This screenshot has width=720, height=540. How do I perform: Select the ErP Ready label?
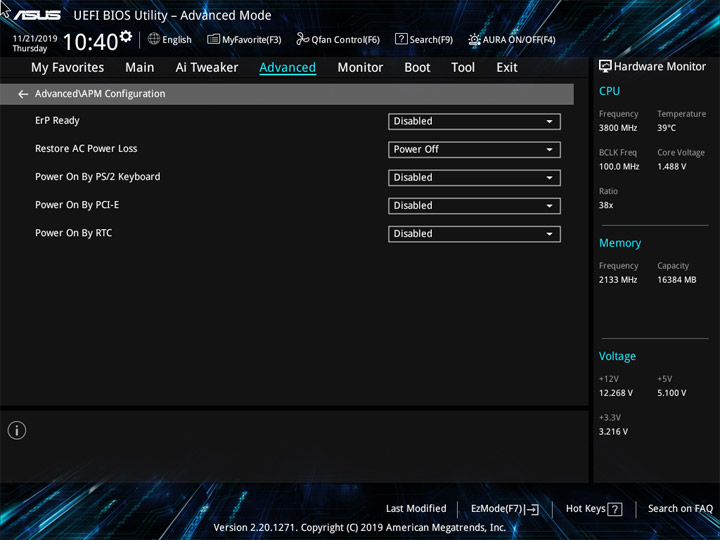(57, 121)
